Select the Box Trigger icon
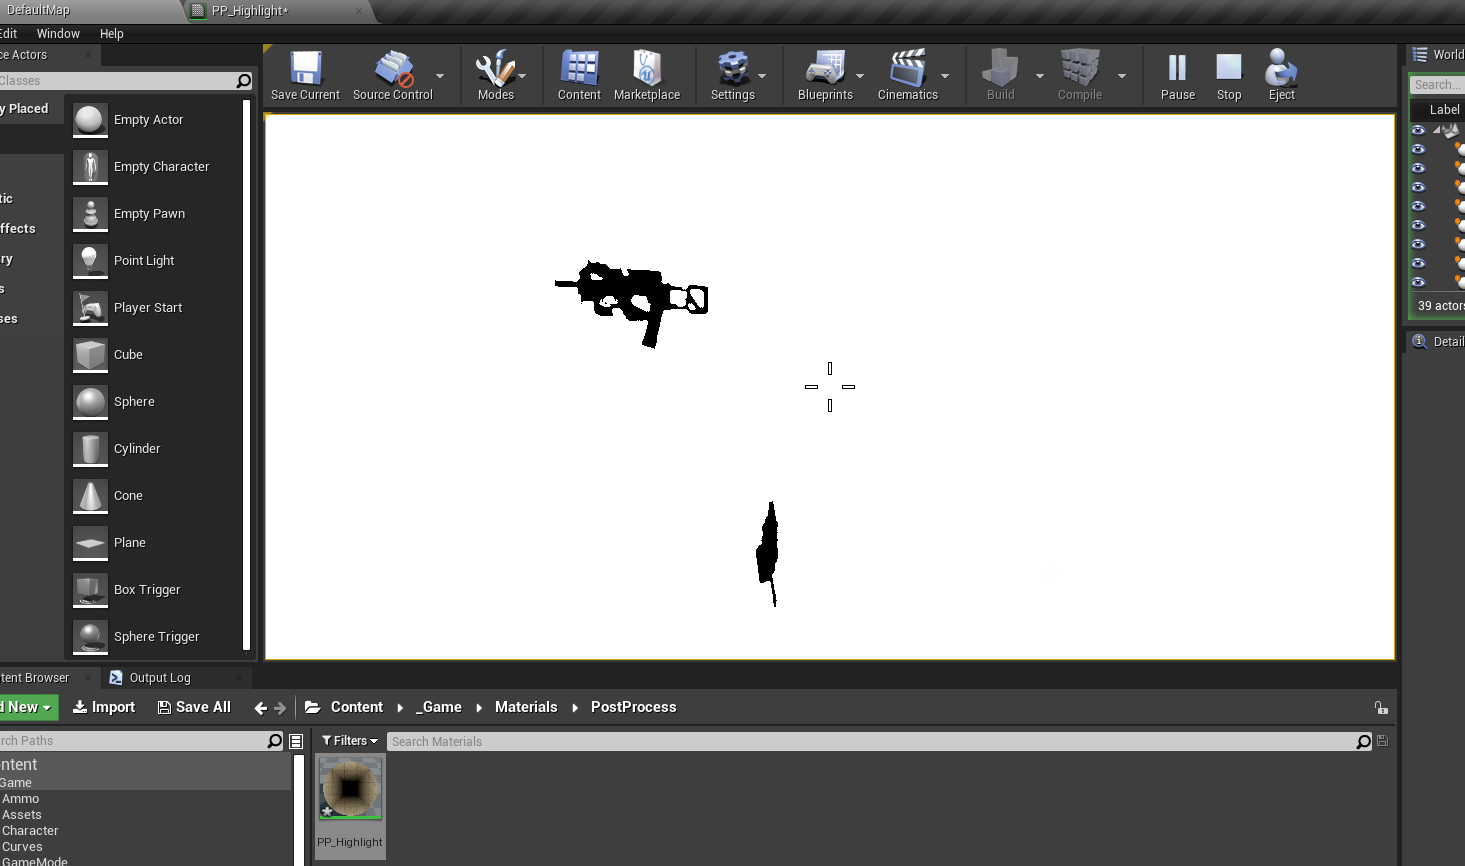The image size is (1465, 866). click(90, 590)
